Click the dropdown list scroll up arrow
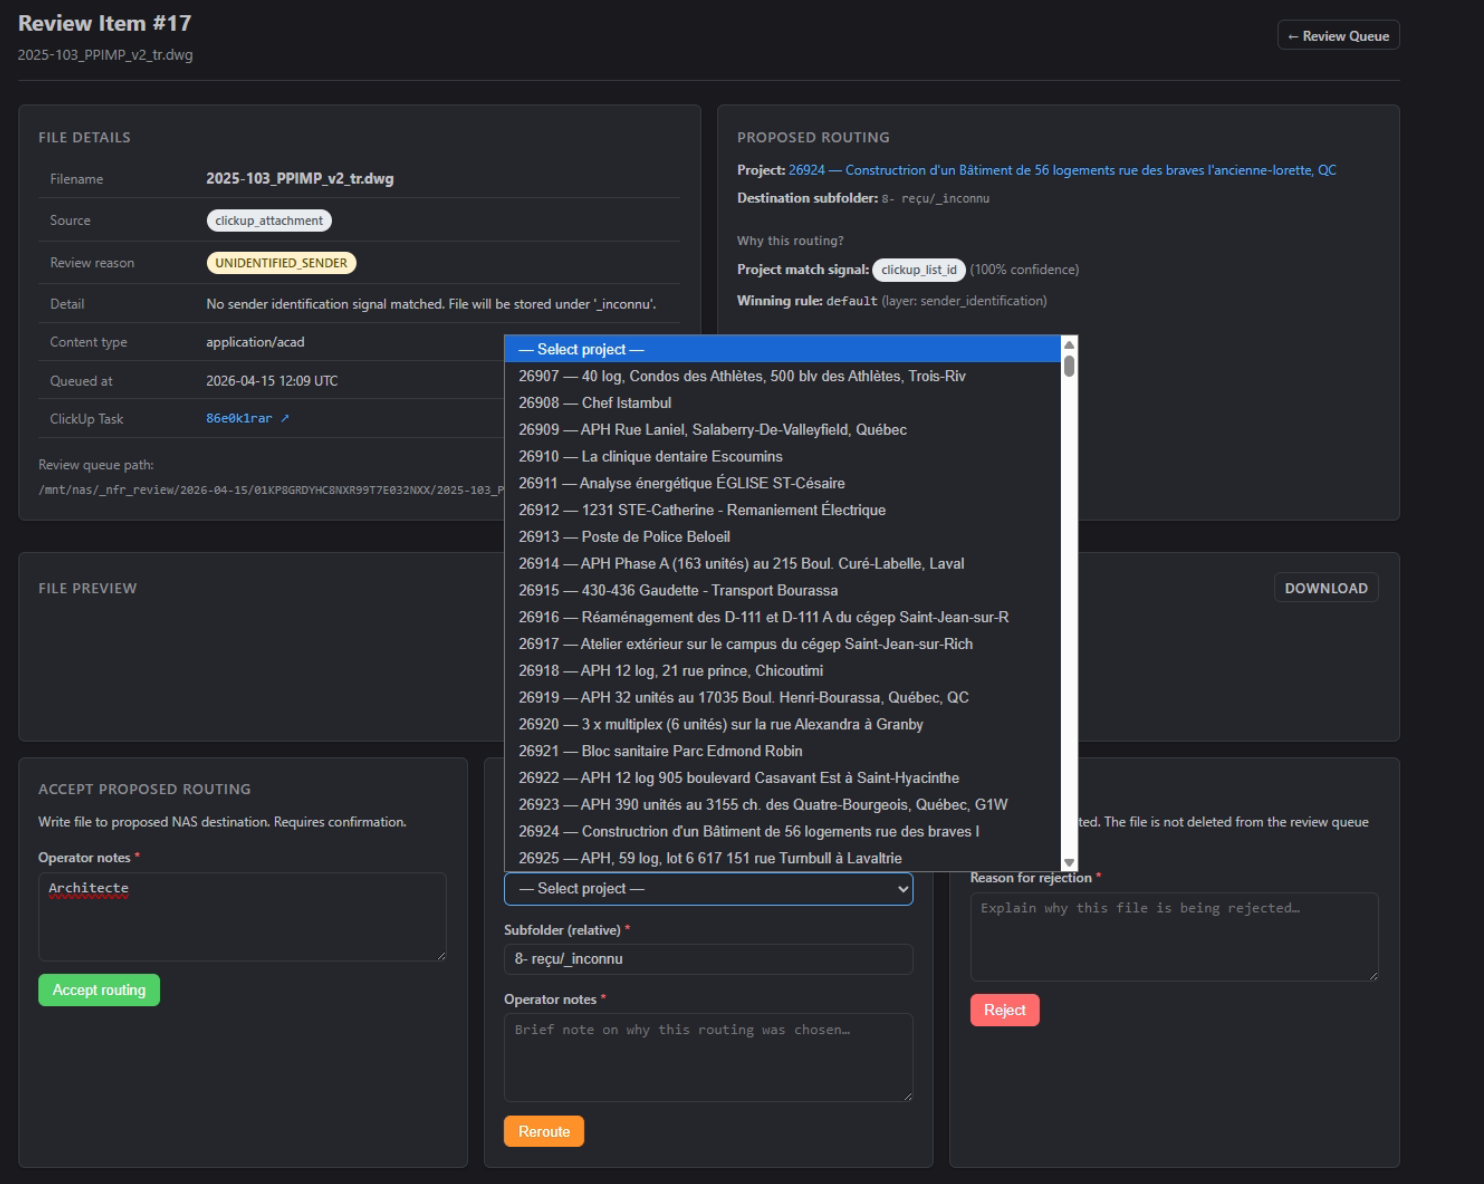This screenshot has height=1184, width=1484. 1069,345
